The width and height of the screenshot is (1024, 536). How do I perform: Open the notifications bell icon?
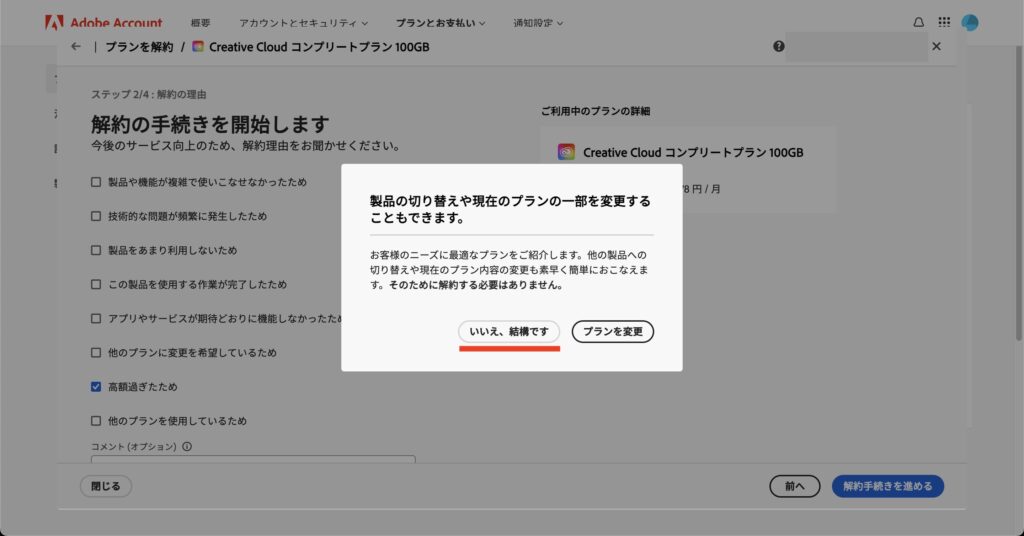pyautogui.click(x=919, y=22)
